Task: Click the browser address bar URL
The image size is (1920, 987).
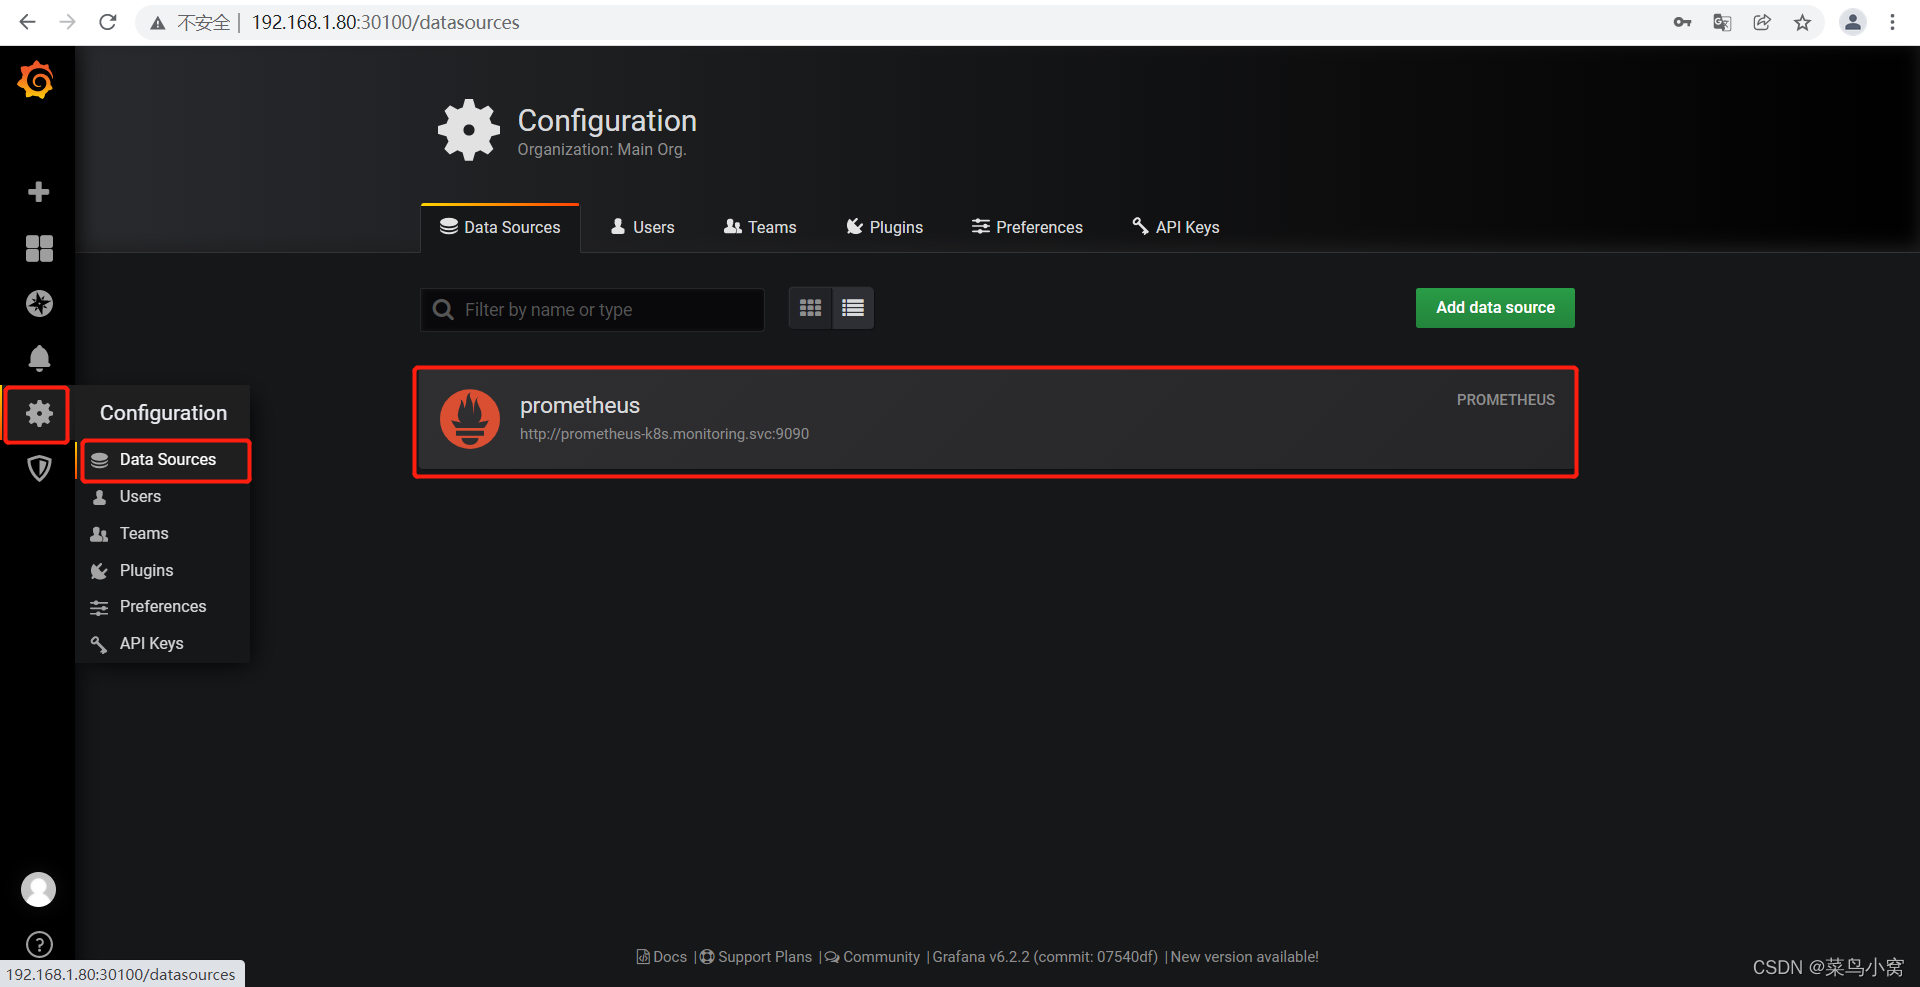Action: 385,22
